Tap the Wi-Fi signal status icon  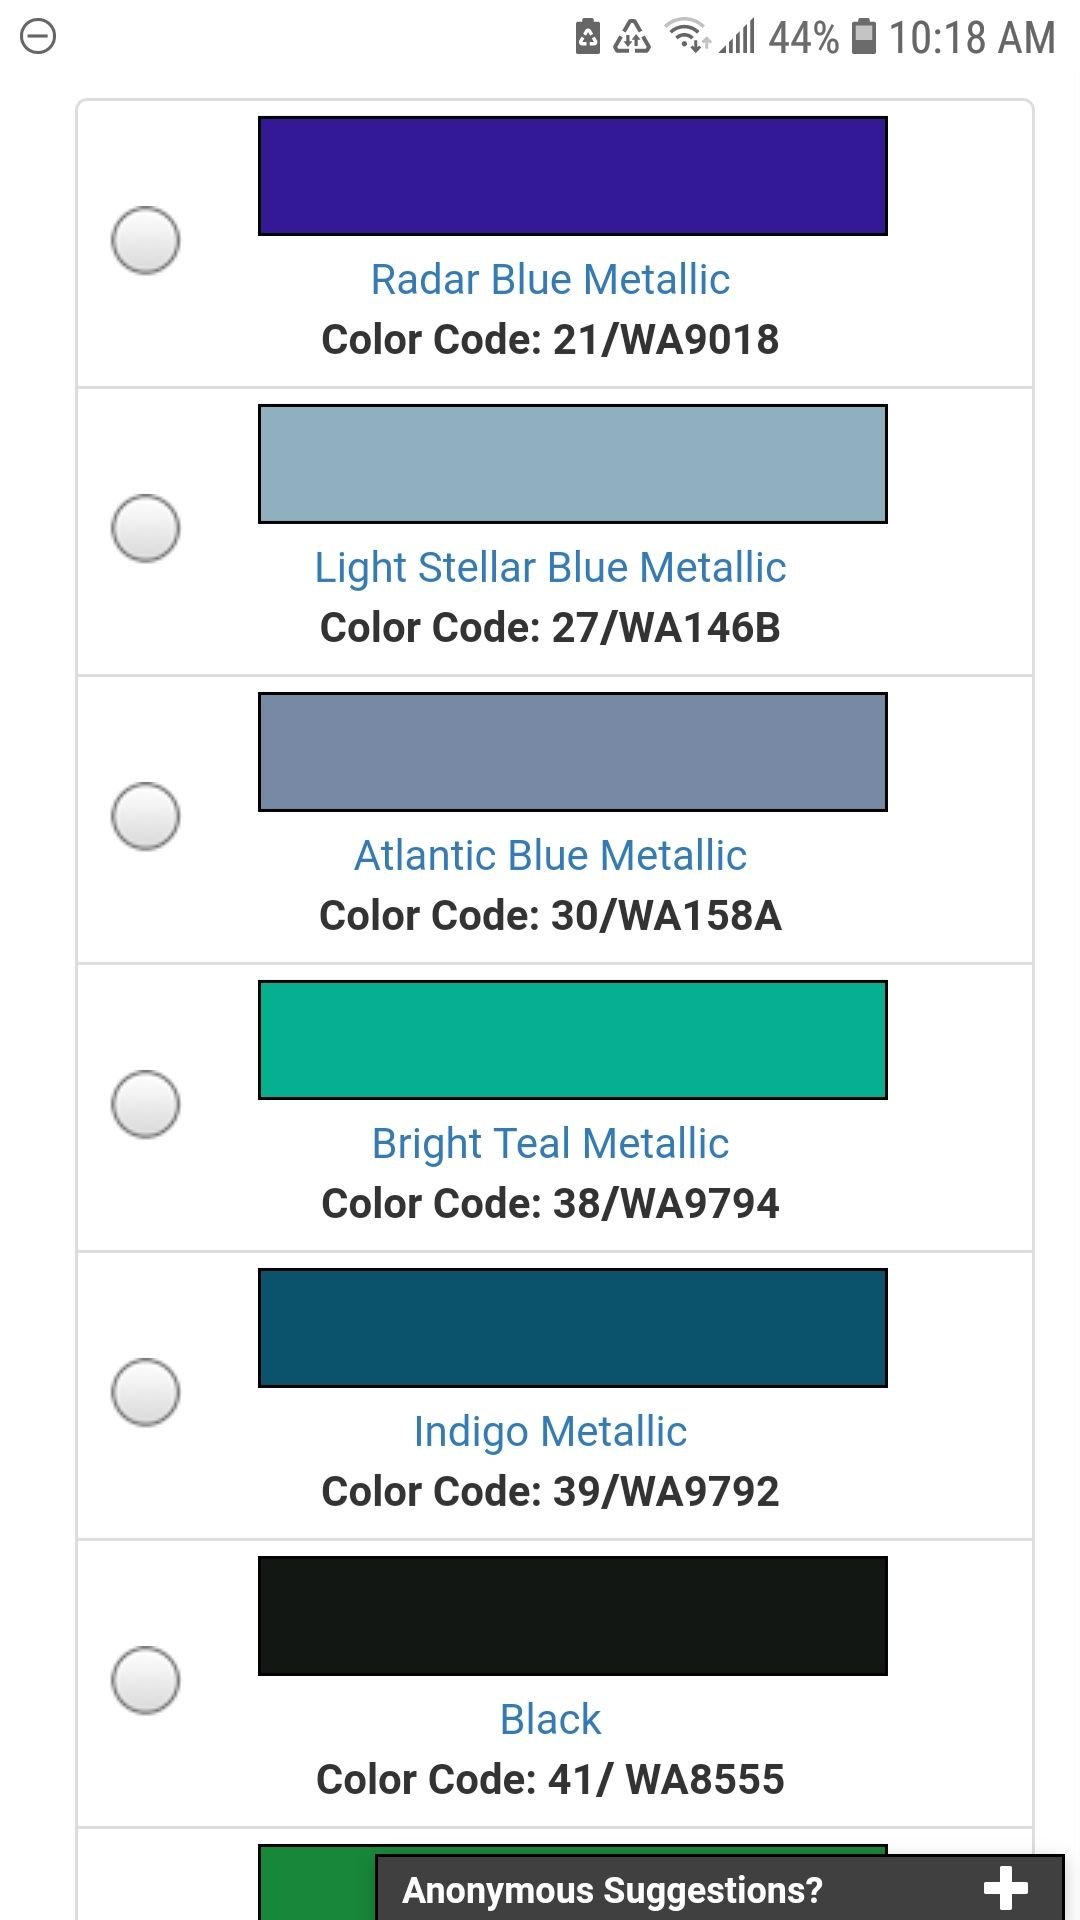[687, 37]
